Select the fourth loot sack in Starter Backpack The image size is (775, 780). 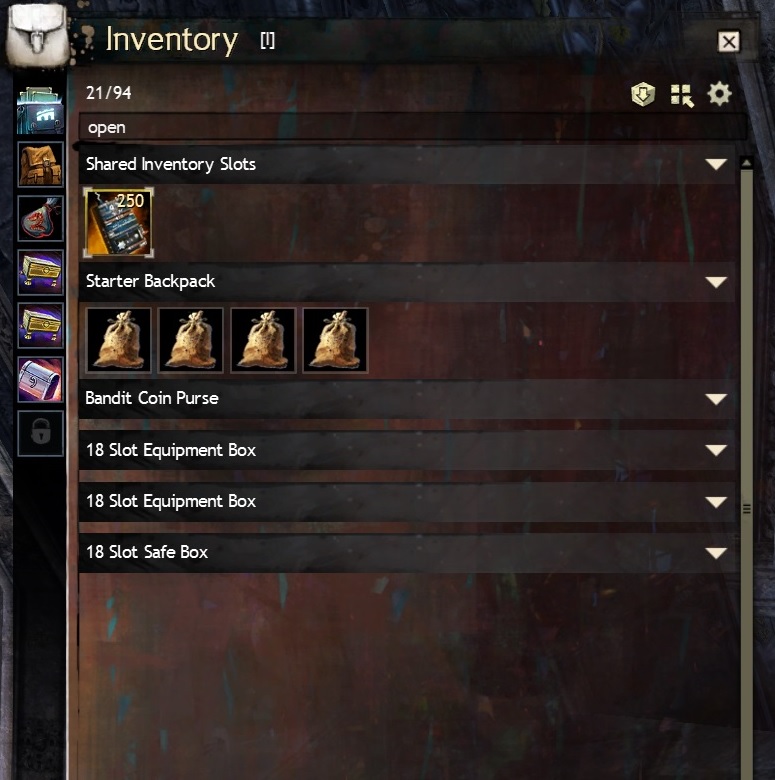pyautogui.click(x=335, y=340)
